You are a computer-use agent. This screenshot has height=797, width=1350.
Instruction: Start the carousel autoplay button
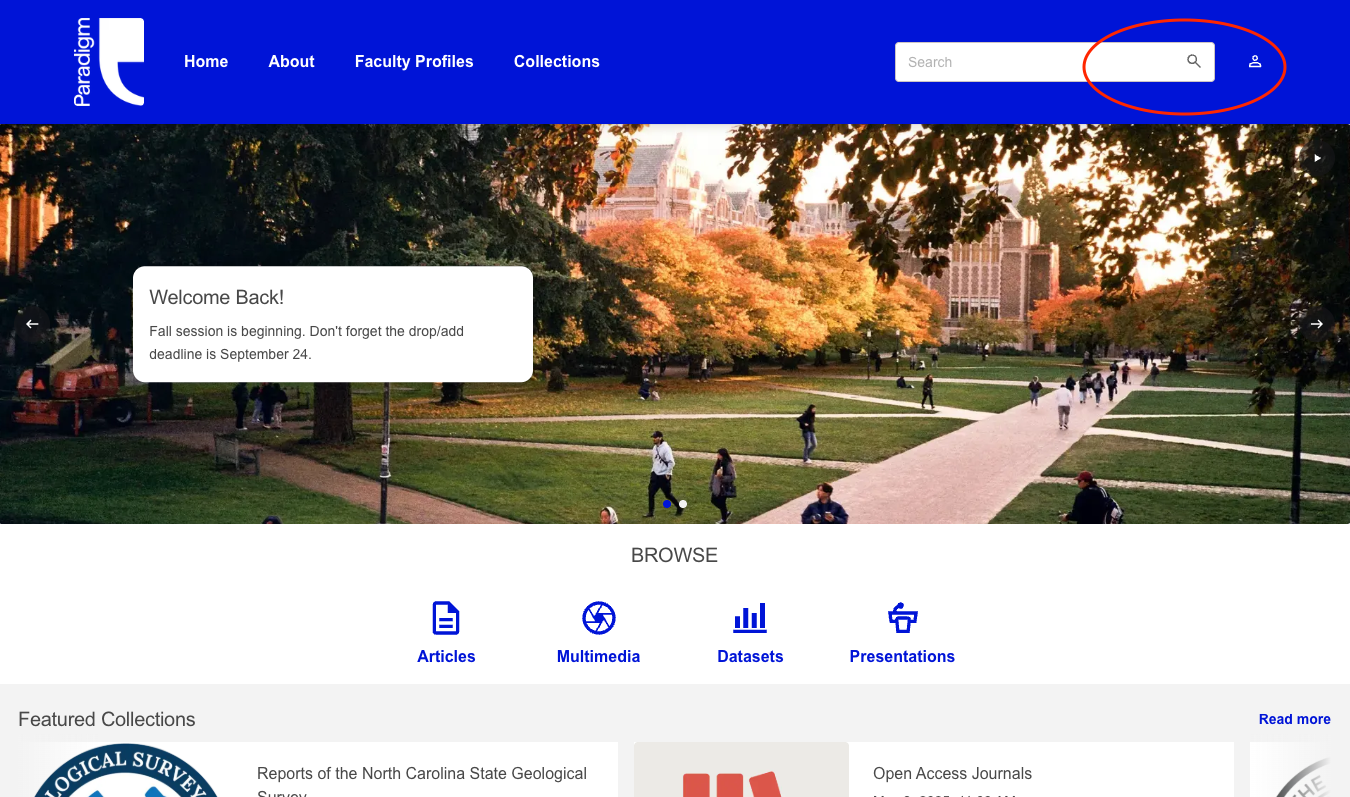click(1317, 158)
